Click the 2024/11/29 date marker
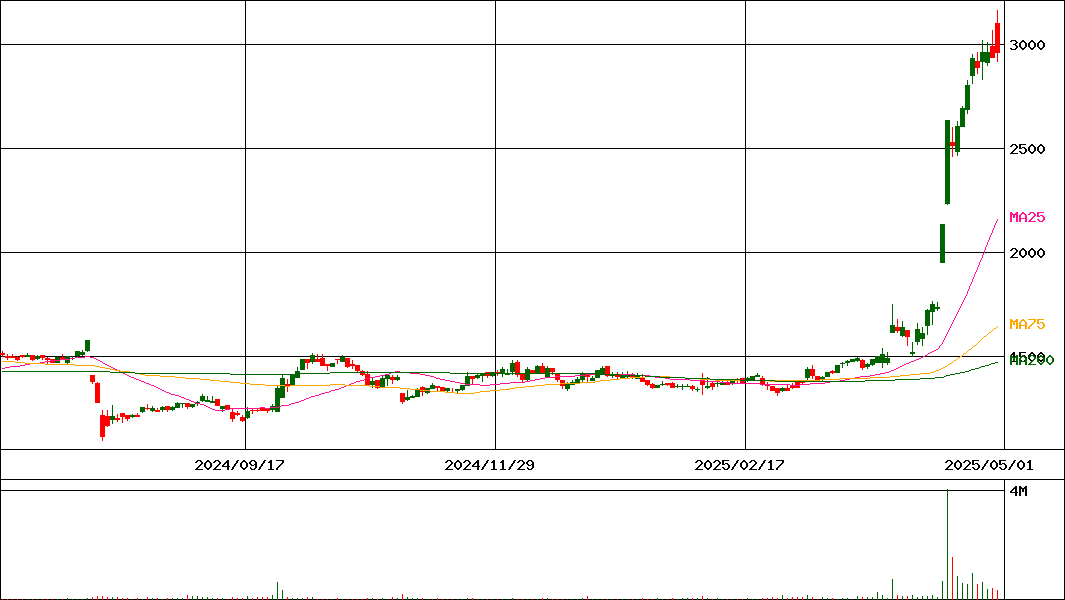Viewport: 1065px width, 600px height. coord(490,465)
